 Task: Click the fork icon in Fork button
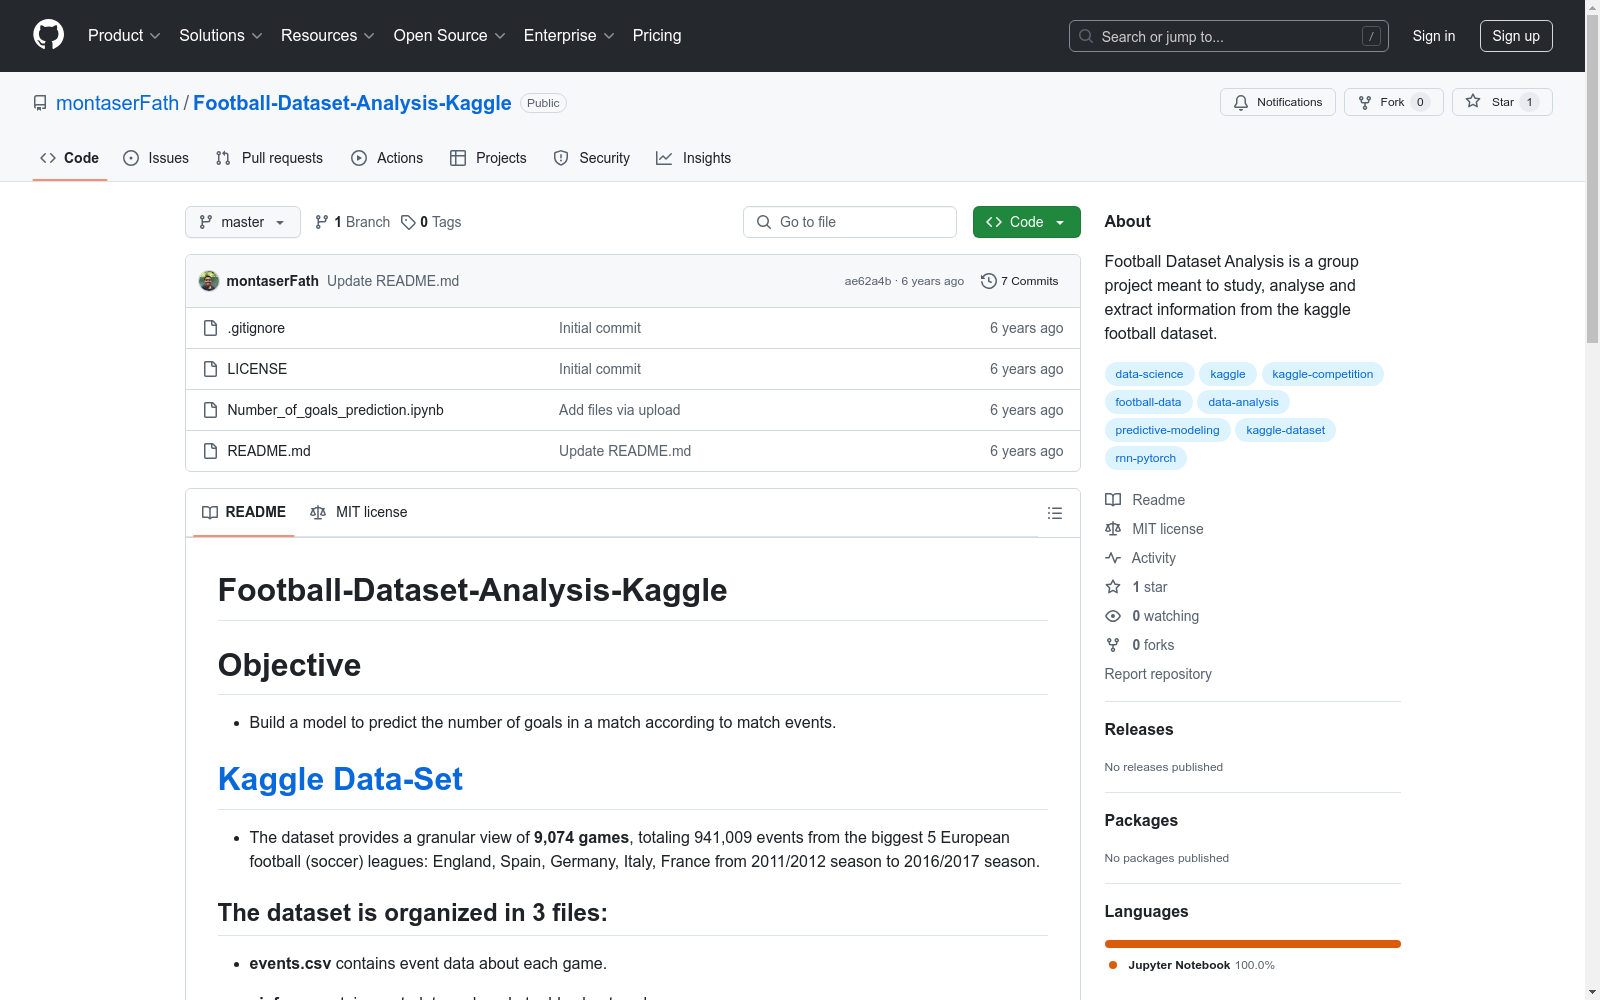(1365, 102)
